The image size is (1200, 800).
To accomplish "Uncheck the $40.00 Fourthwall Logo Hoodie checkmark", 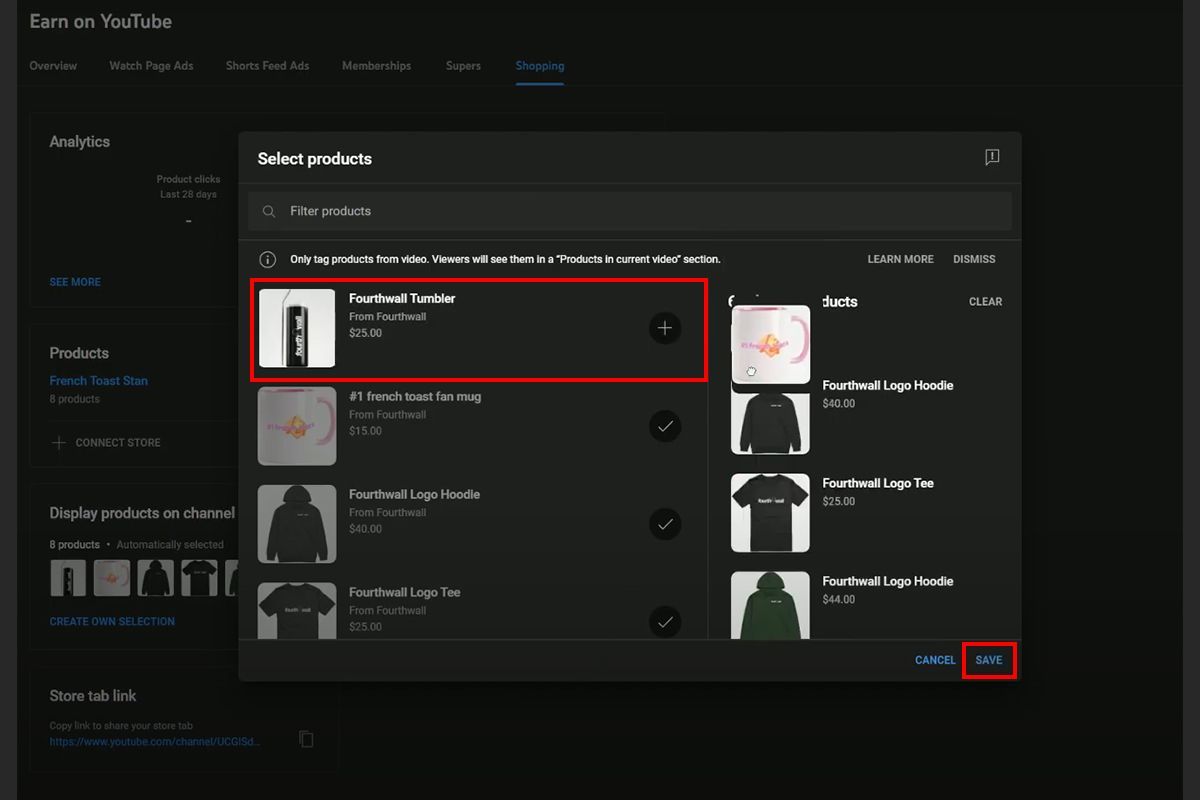I will pyautogui.click(x=665, y=524).
